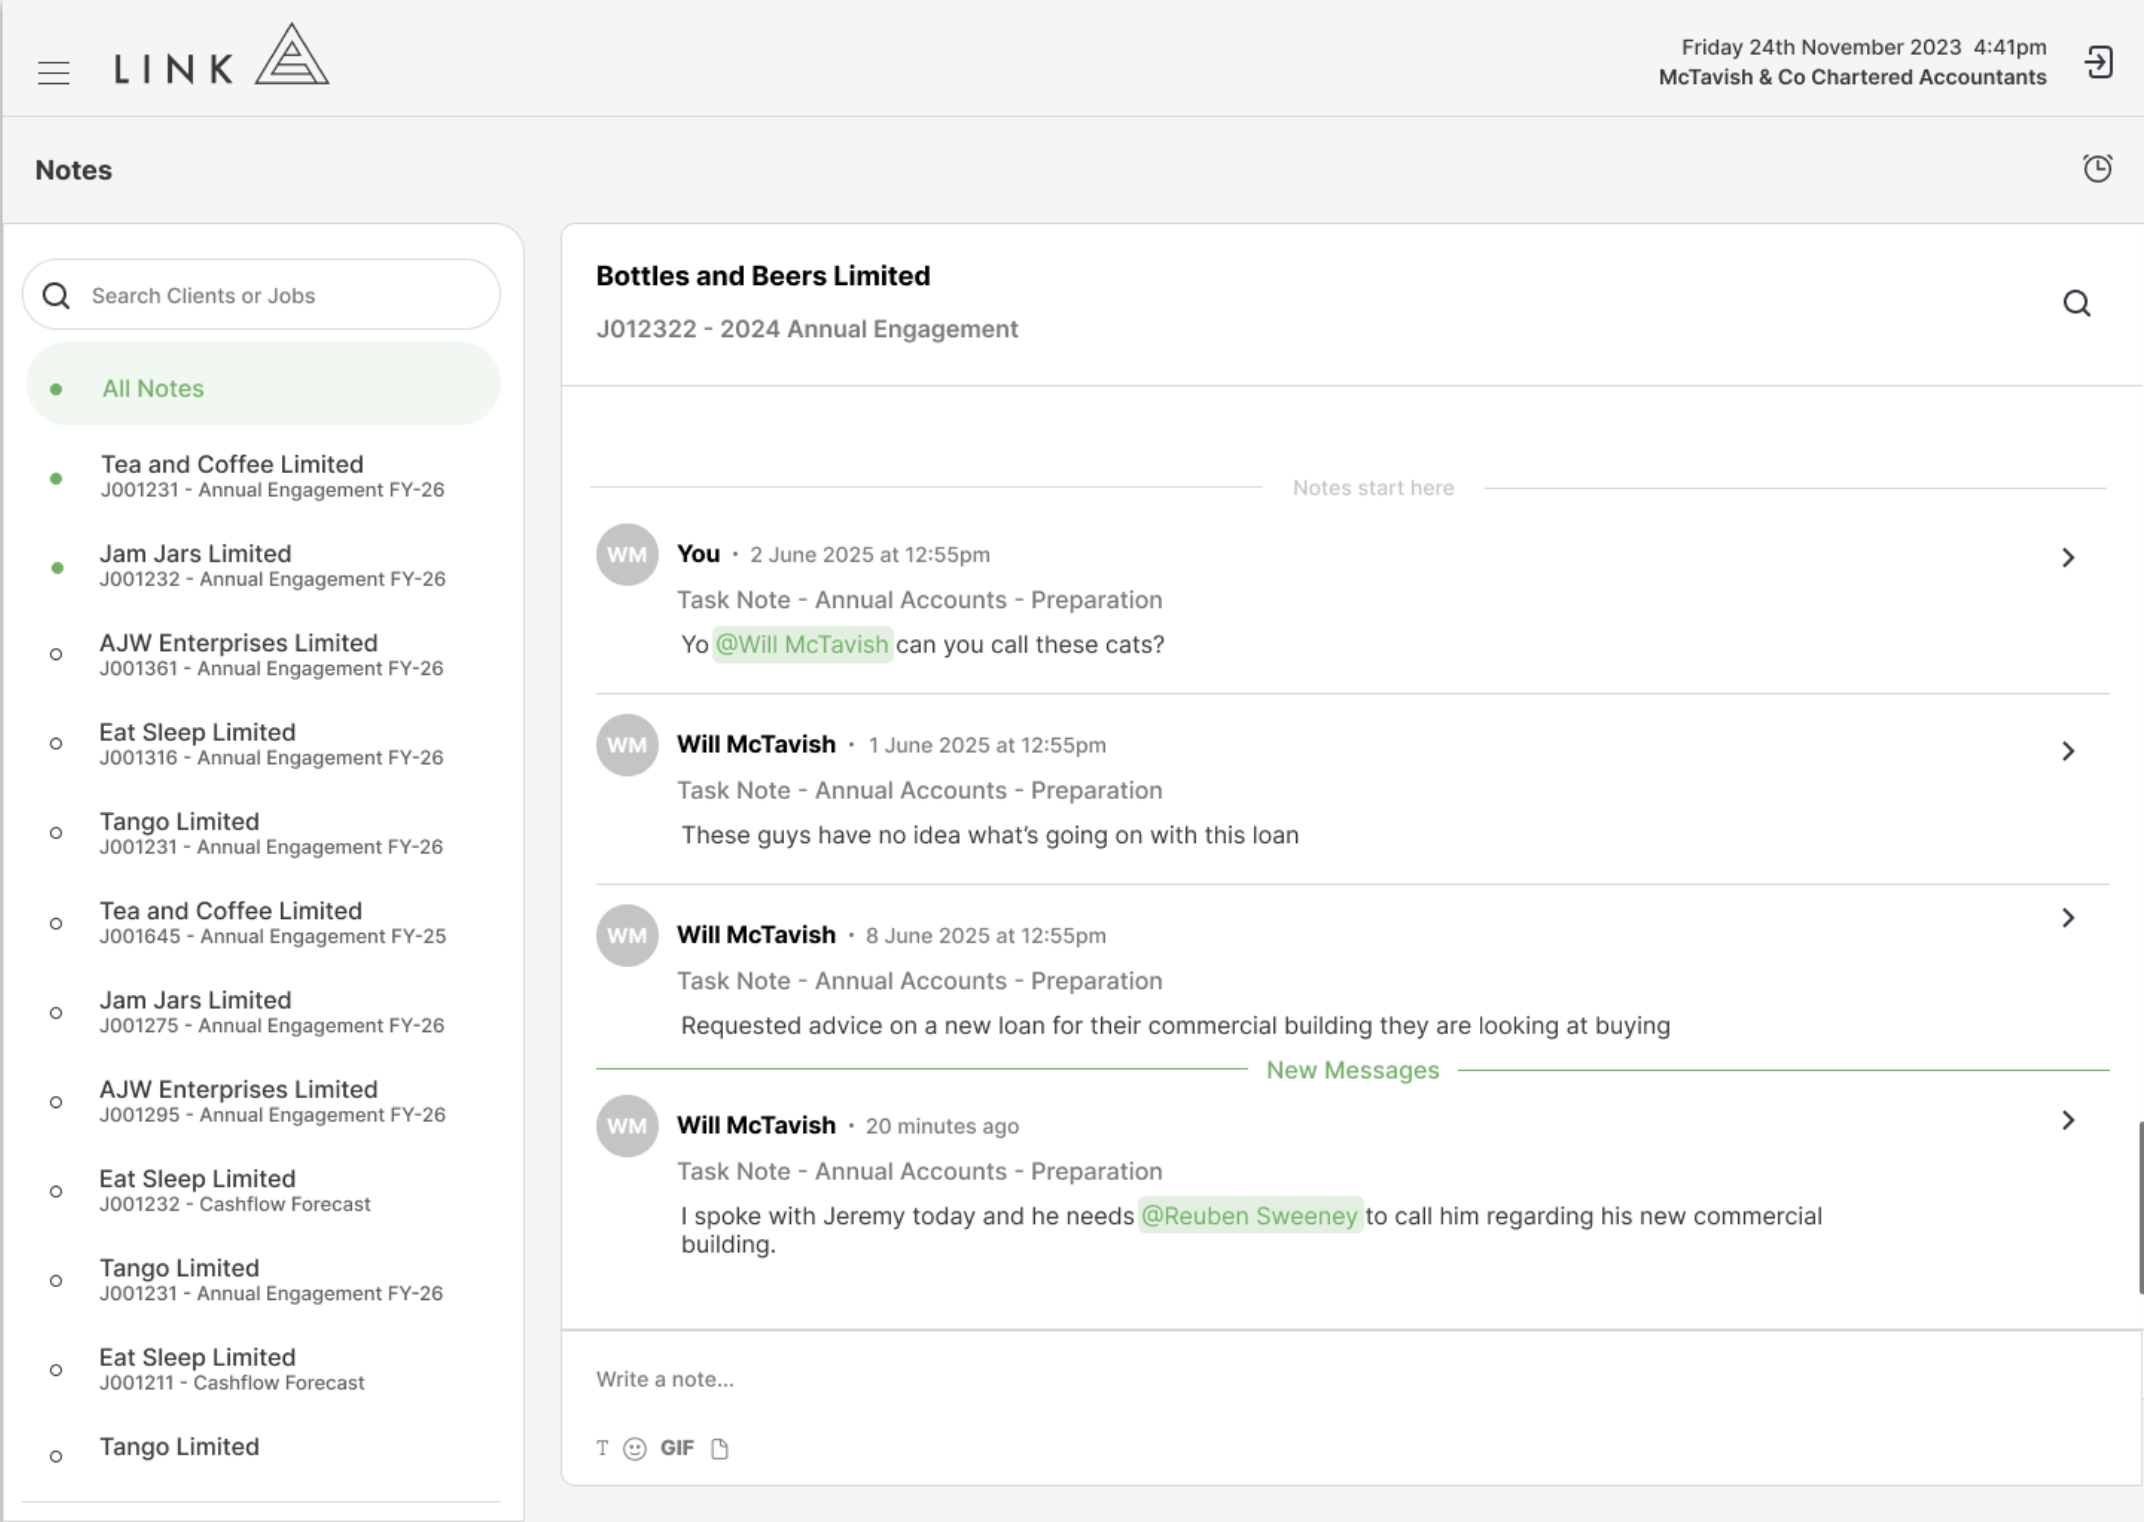Click the @Reuben Sweeney mention
Viewport: 2144px width, 1522px height.
tap(1250, 1216)
